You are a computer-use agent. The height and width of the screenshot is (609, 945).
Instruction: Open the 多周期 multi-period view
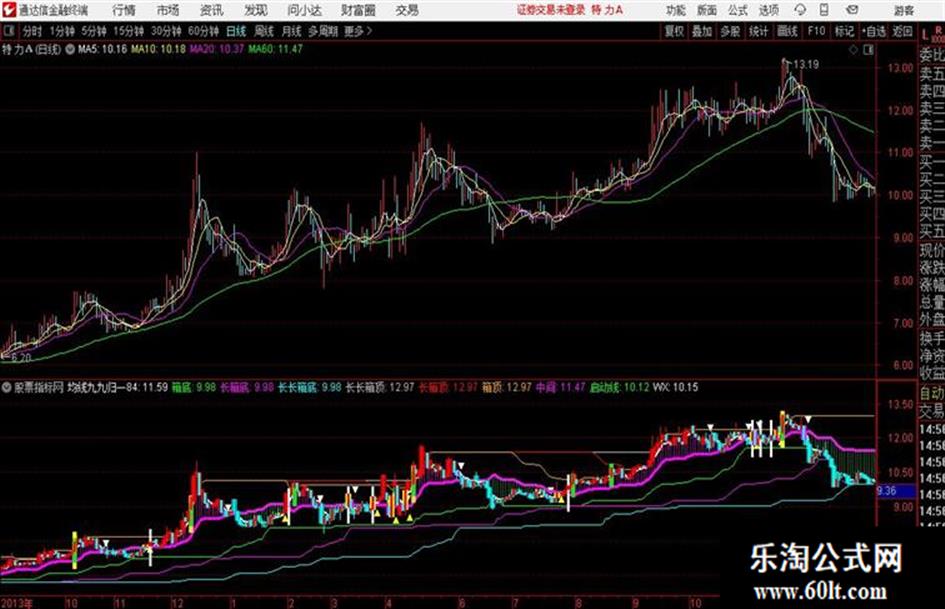click(x=323, y=31)
